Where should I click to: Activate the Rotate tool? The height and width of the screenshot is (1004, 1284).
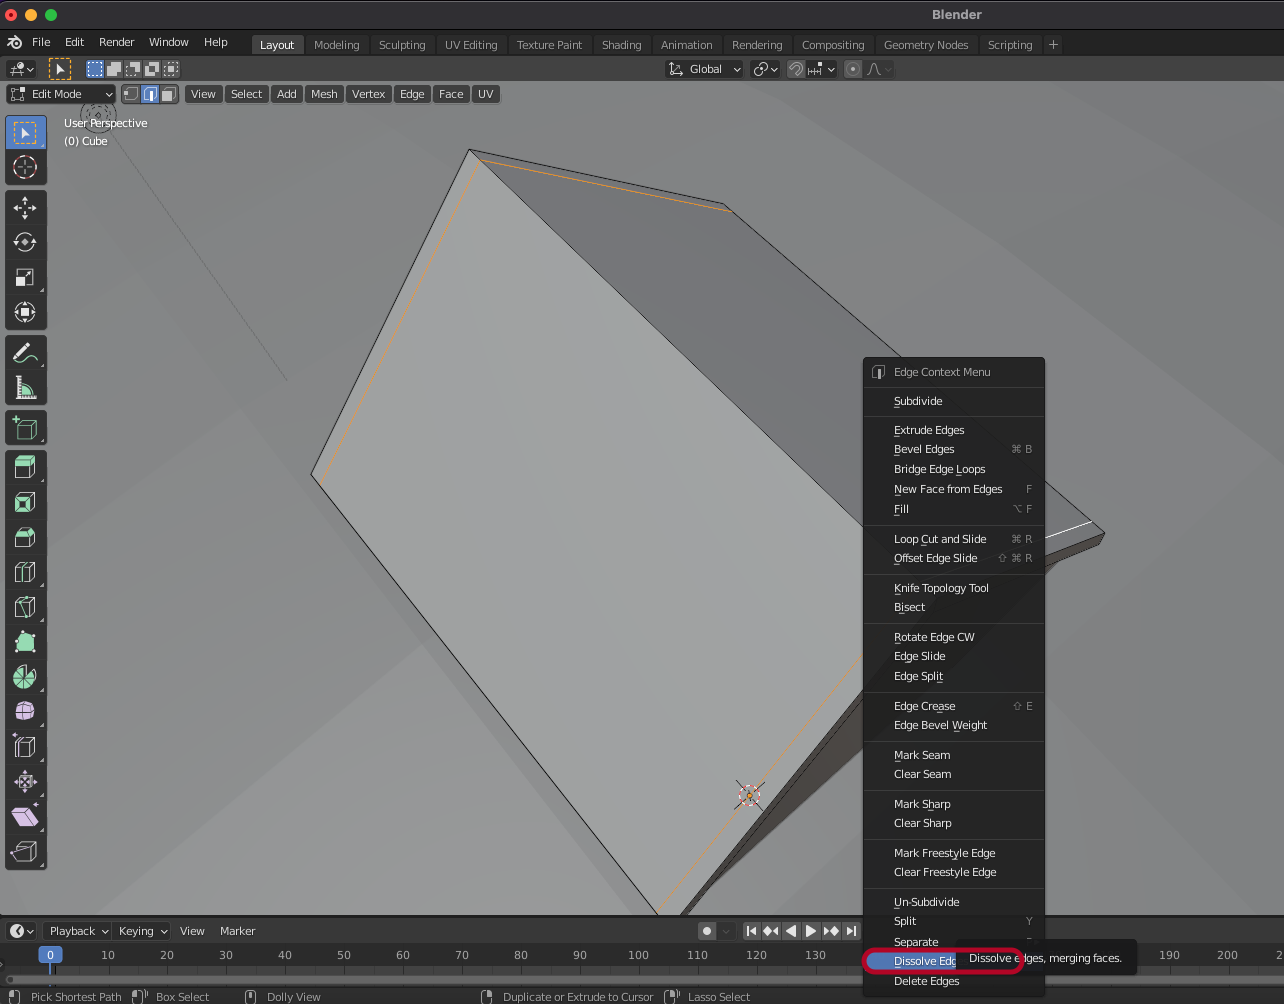(25, 242)
